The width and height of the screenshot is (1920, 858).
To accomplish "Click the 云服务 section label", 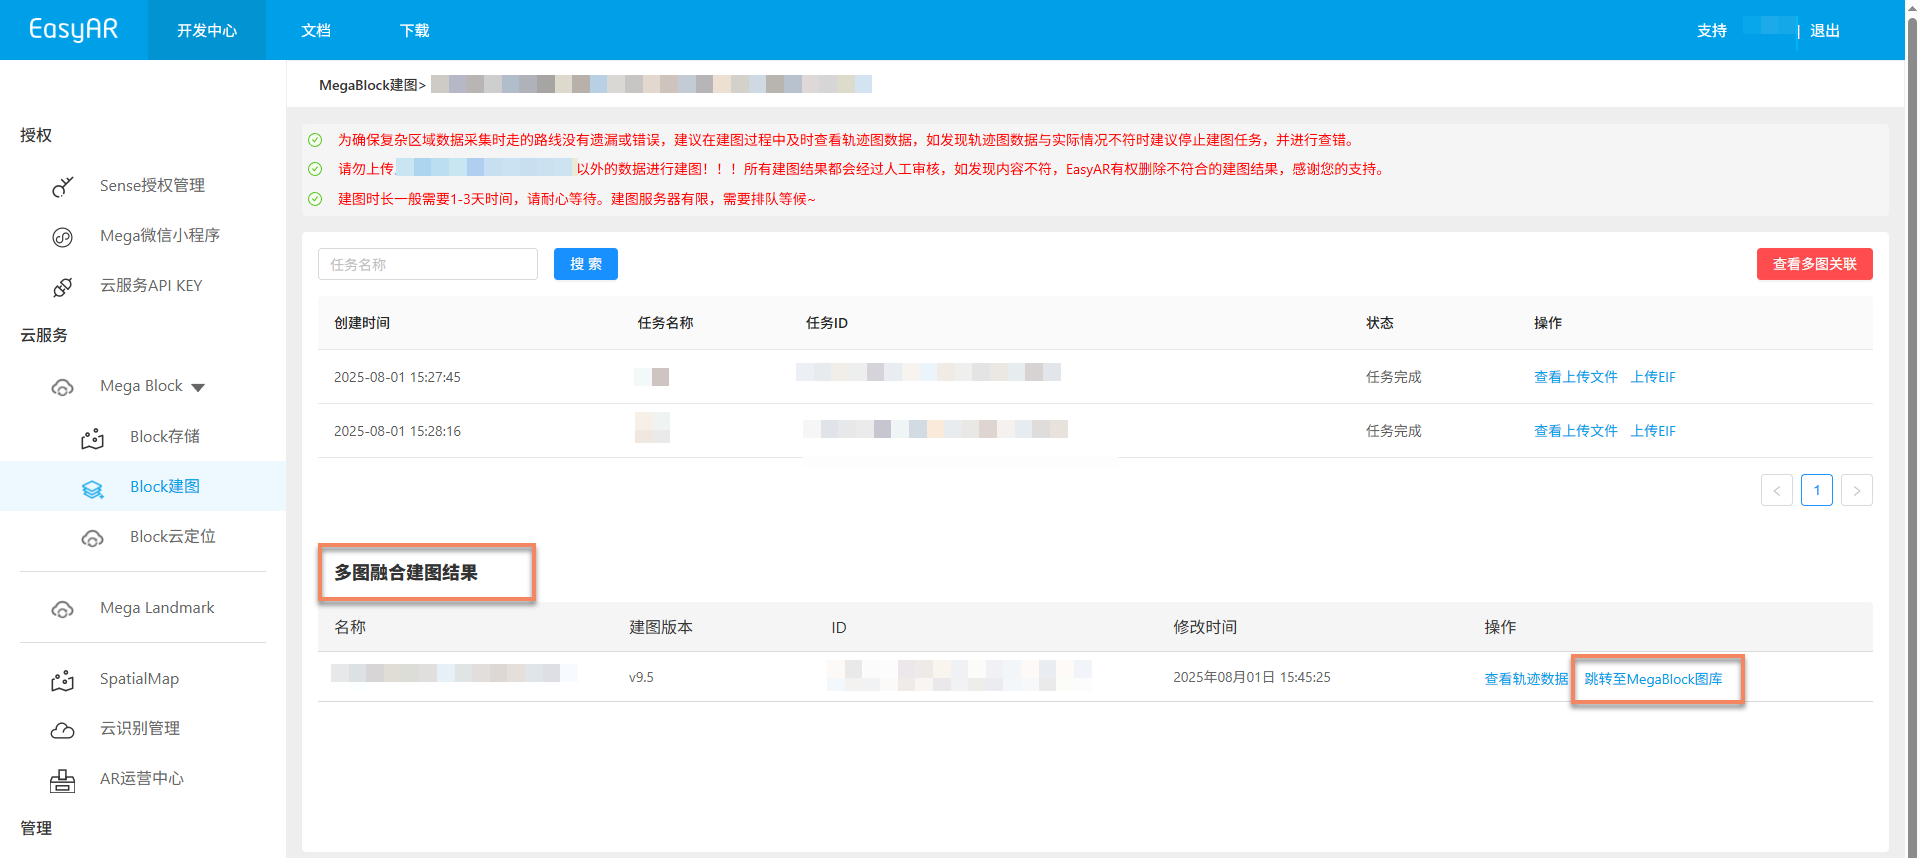I will pyautogui.click(x=44, y=335).
